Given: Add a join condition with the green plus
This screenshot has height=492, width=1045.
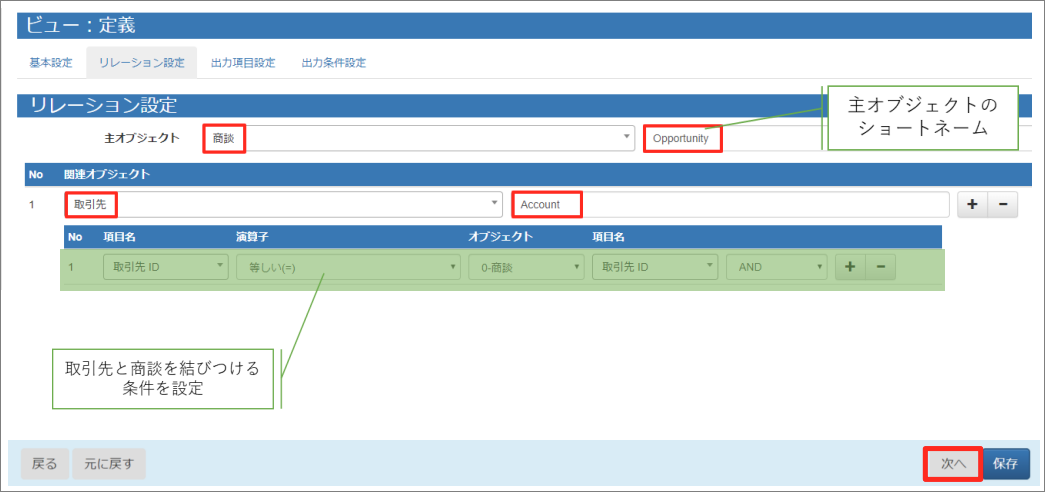Looking at the screenshot, I should pyautogui.click(x=850, y=267).
